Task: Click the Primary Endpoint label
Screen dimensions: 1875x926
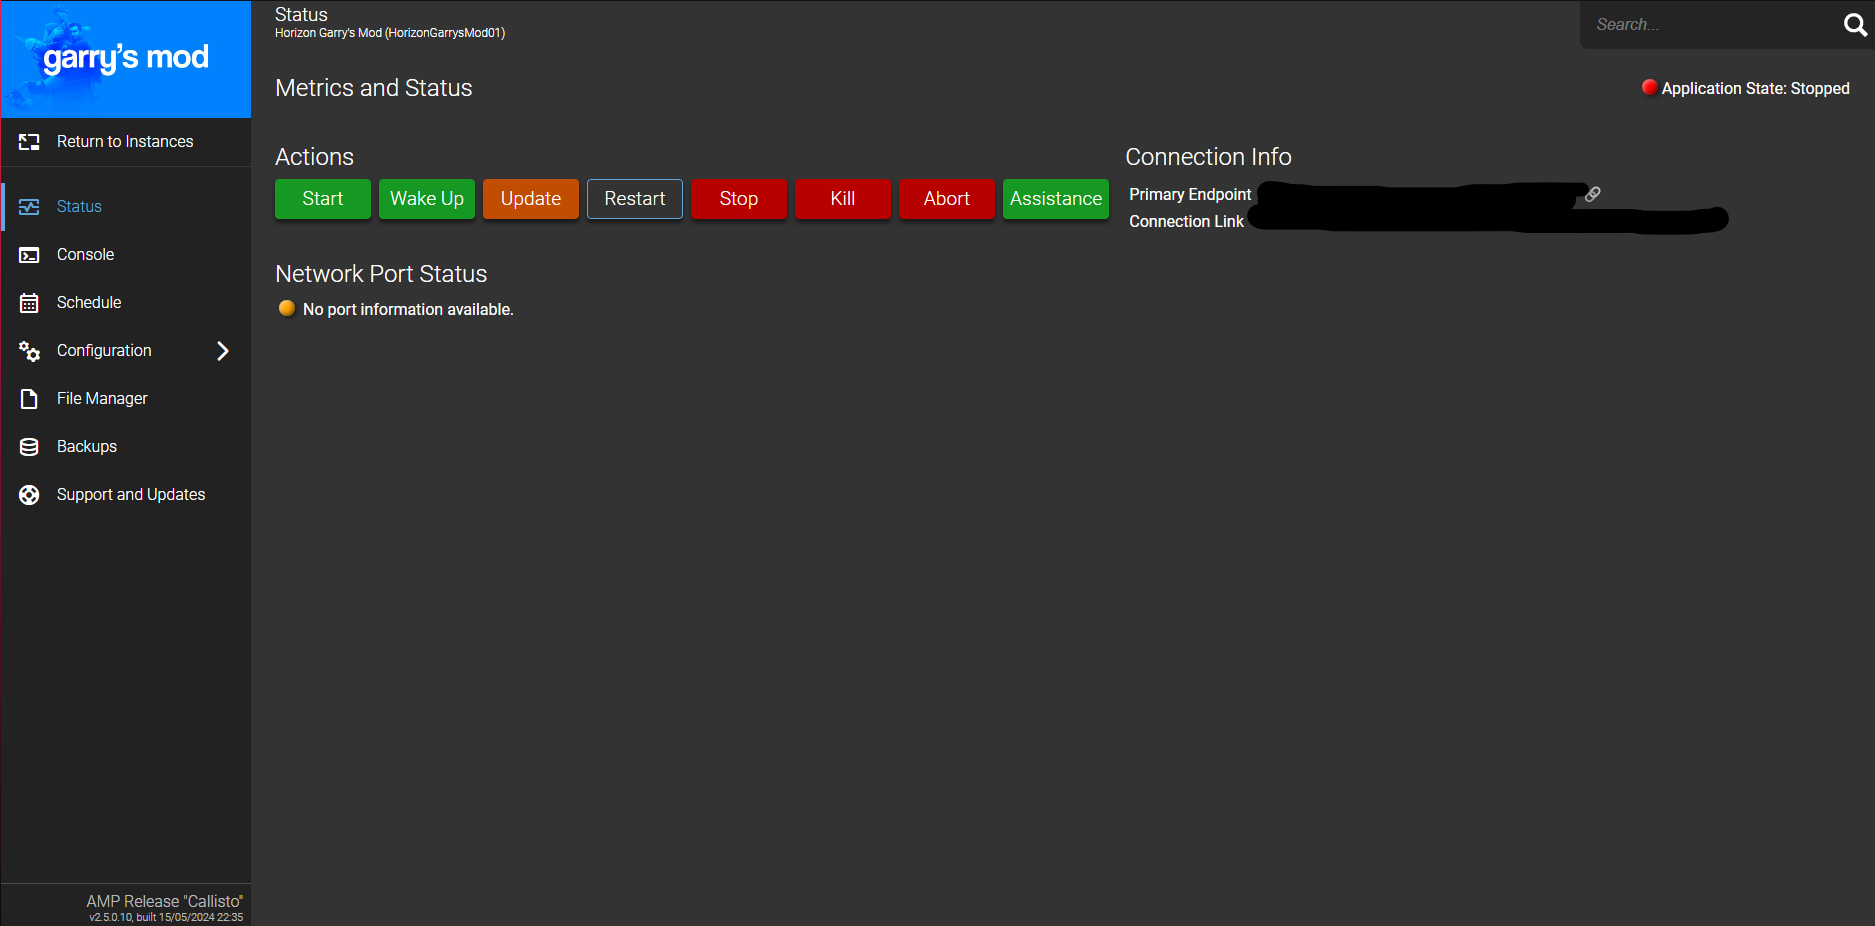Action: 1190,194
